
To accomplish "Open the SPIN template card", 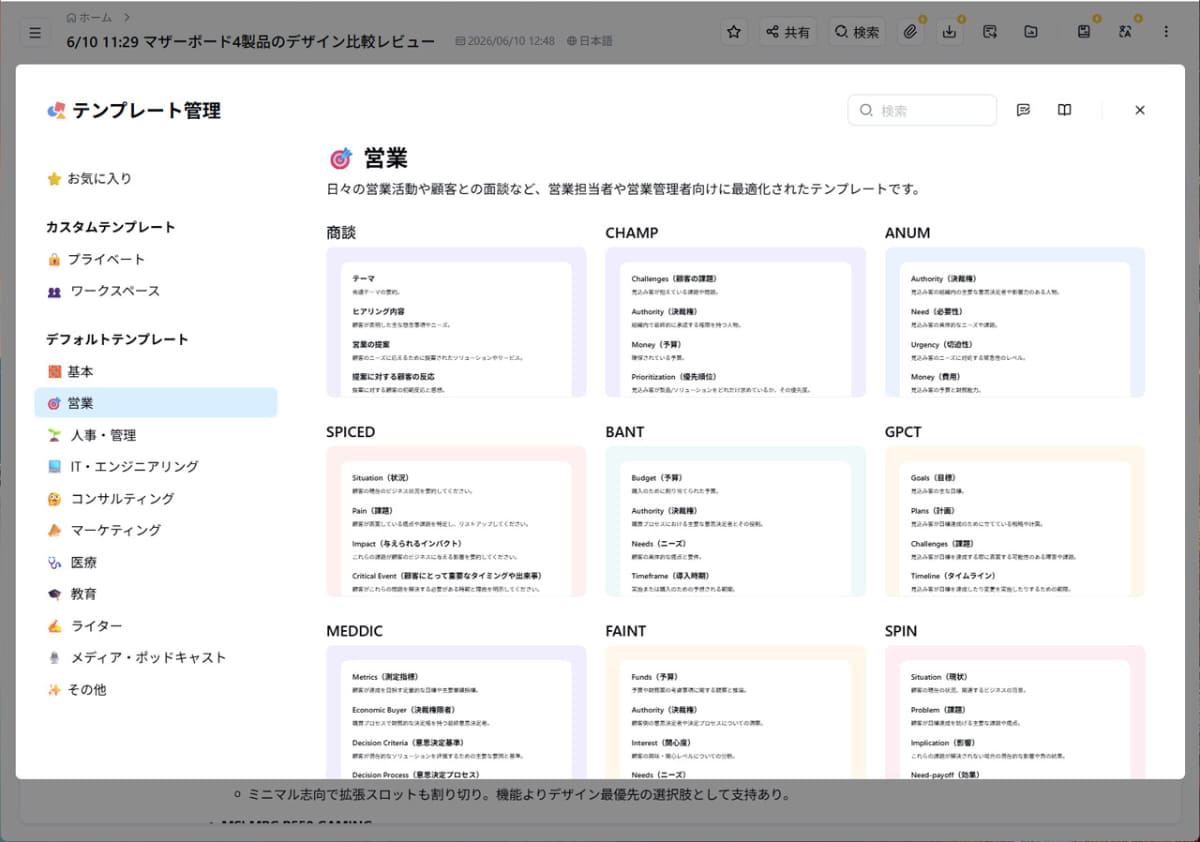I will [x=1015, y=712].
